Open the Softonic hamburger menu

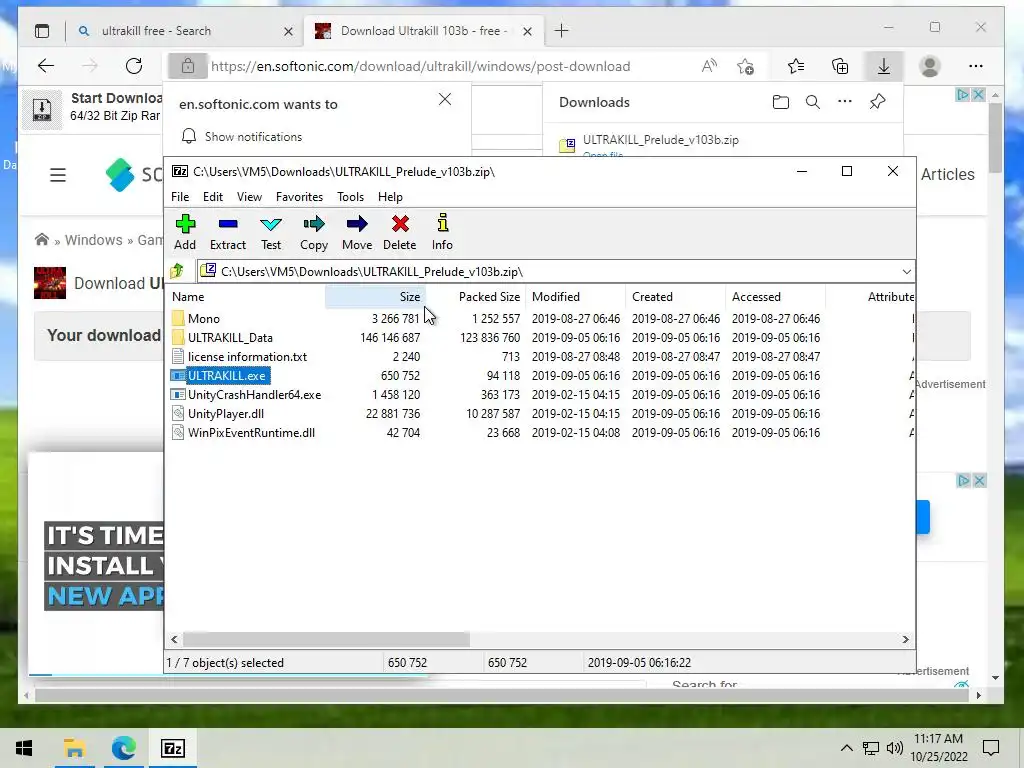[x=57, y=175]
